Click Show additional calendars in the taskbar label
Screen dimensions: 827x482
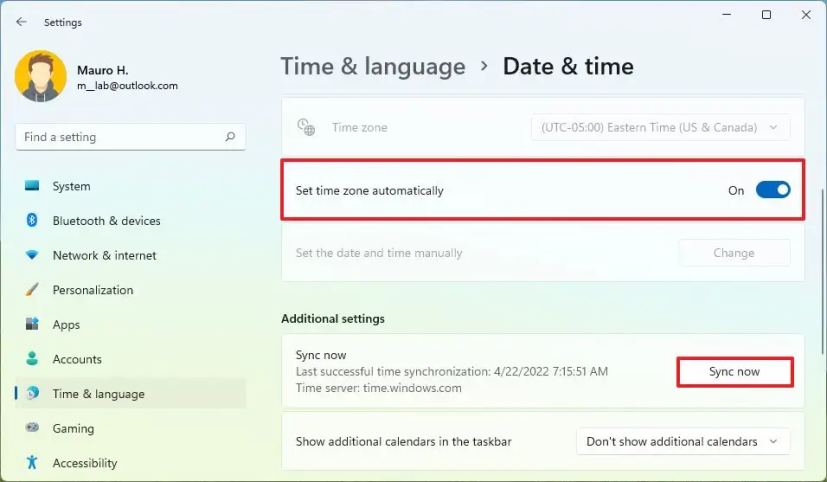403,441
